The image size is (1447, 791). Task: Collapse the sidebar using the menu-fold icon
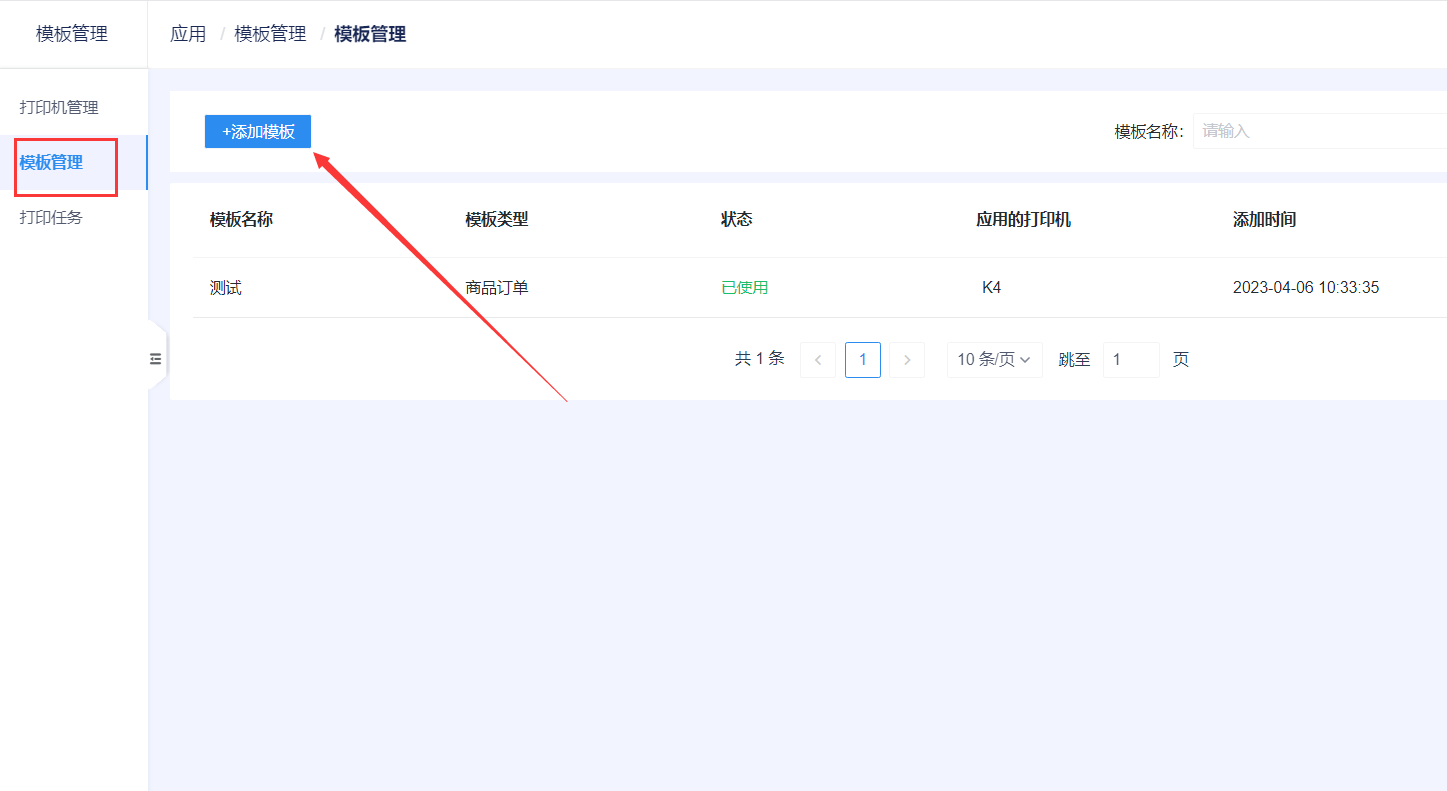pyautogui.click(x=155, y=358)
